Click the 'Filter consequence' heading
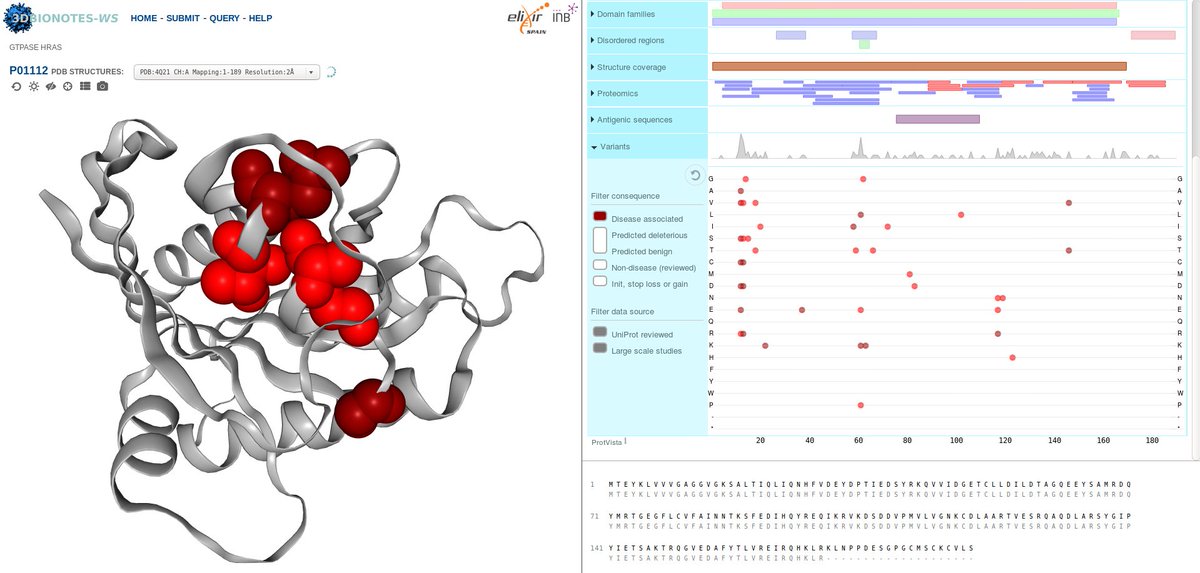The width and height of the screenshot is (1200, 573). click(625, 197)
